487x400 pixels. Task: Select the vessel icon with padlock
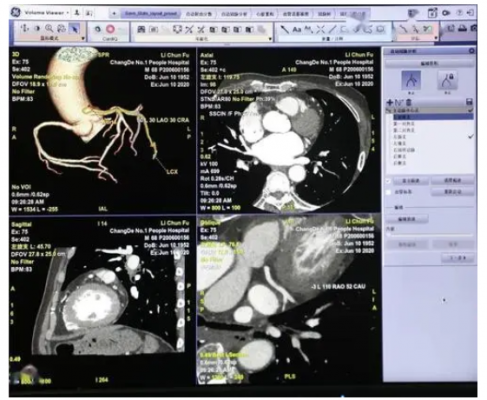click(447, 80)
